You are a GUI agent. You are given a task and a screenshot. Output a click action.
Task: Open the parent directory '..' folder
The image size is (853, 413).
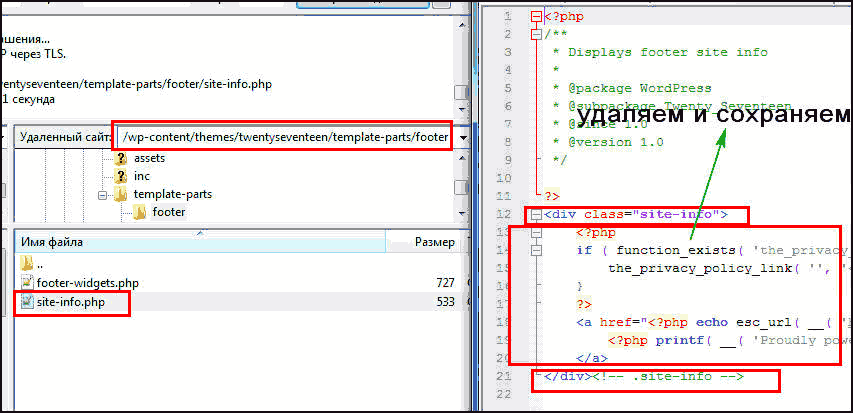click(x=26, y=264)
